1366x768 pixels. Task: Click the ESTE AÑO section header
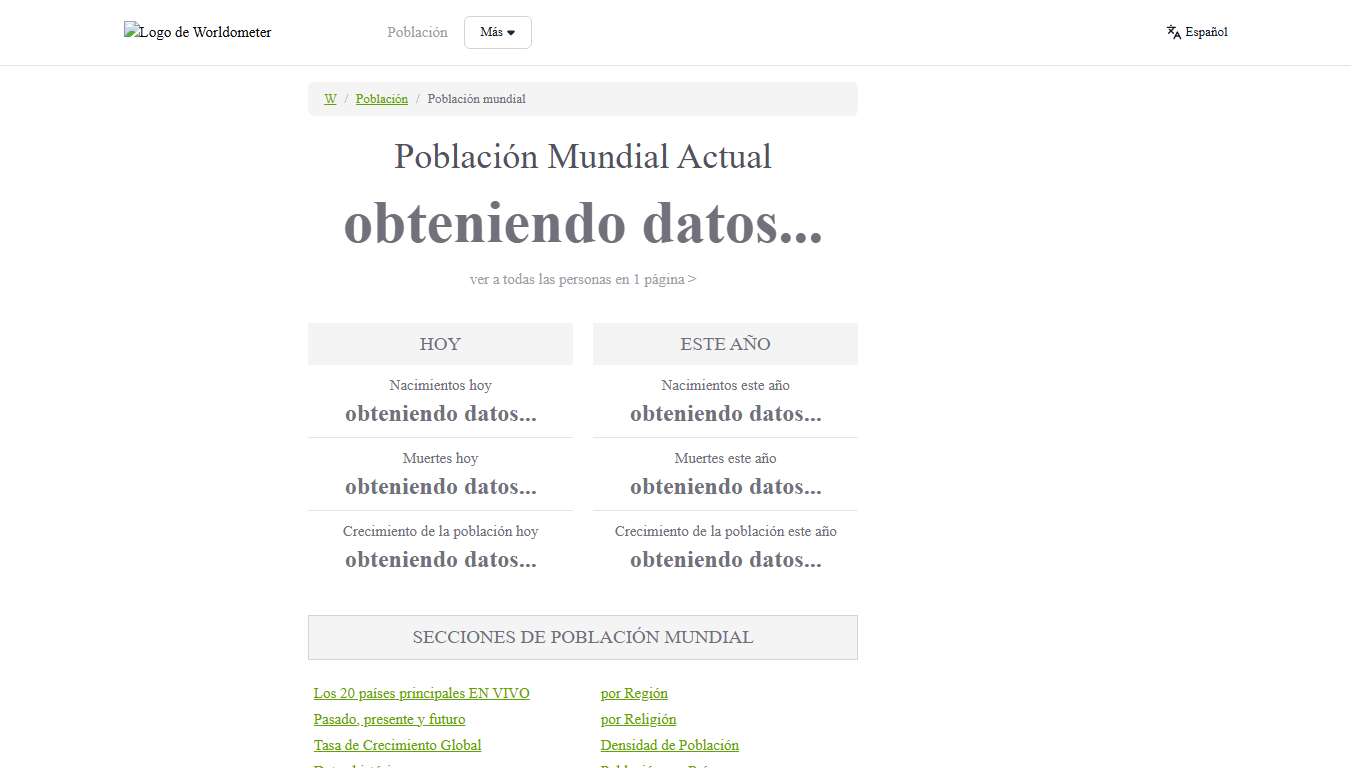pyautogui.click(x=725, y=343)
